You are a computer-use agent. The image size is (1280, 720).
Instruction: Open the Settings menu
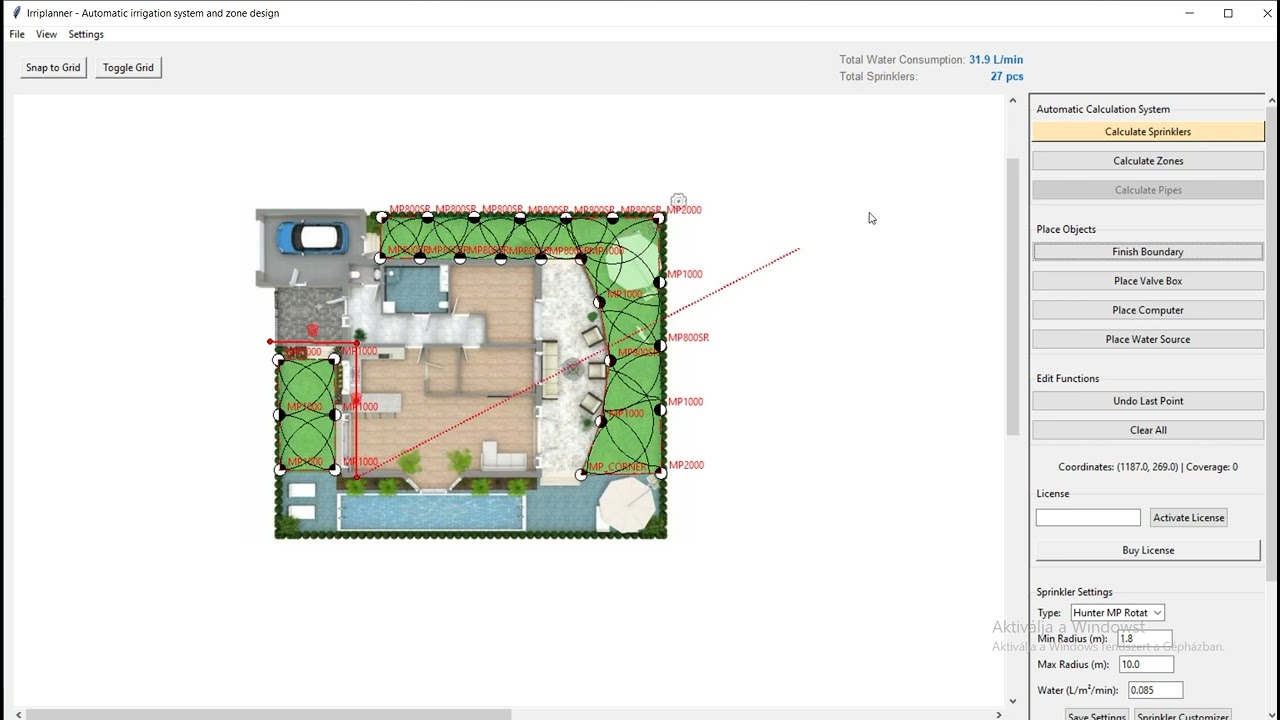(86, 34)
